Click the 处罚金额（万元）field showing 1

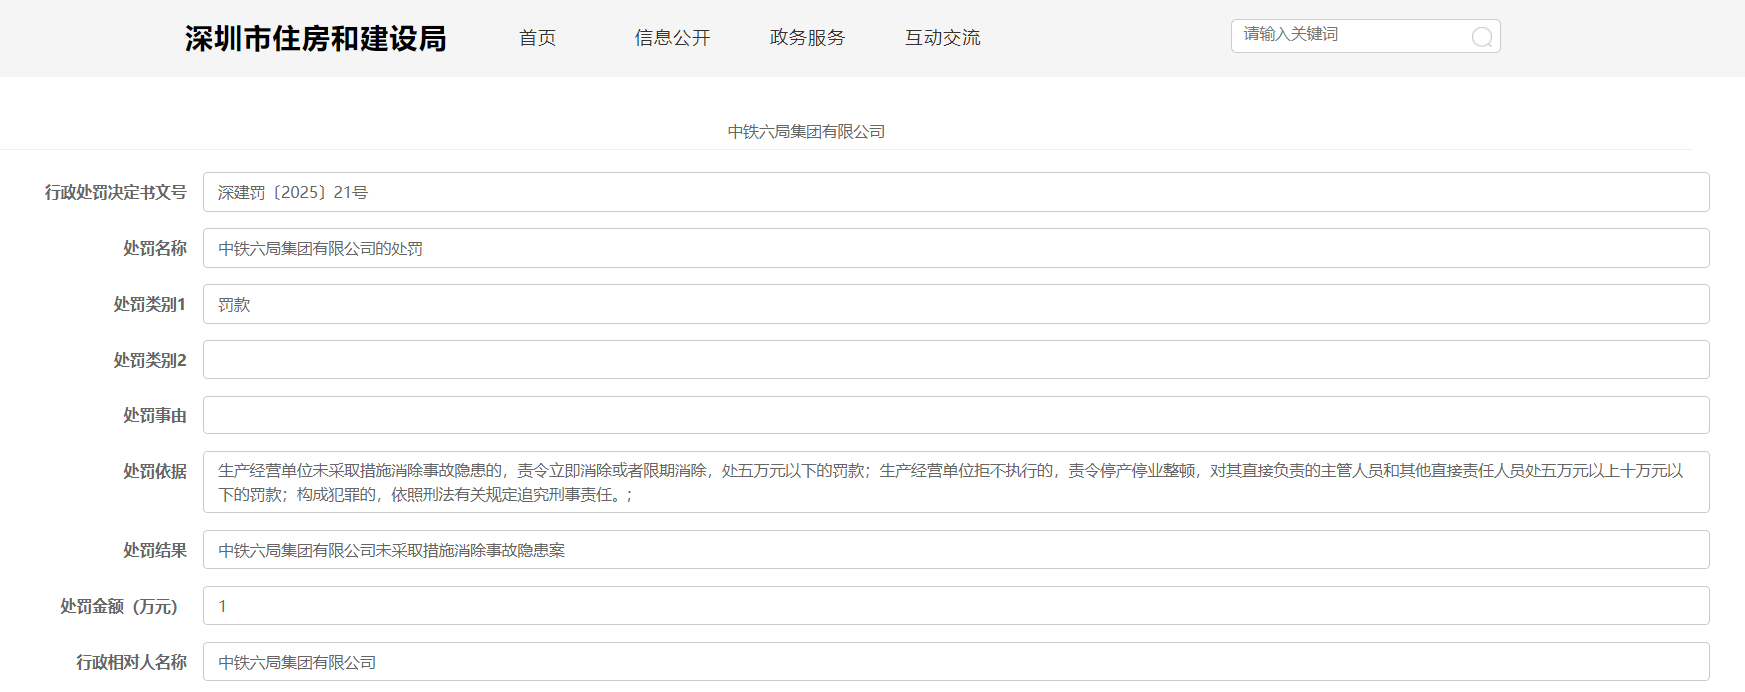point(955,606)
